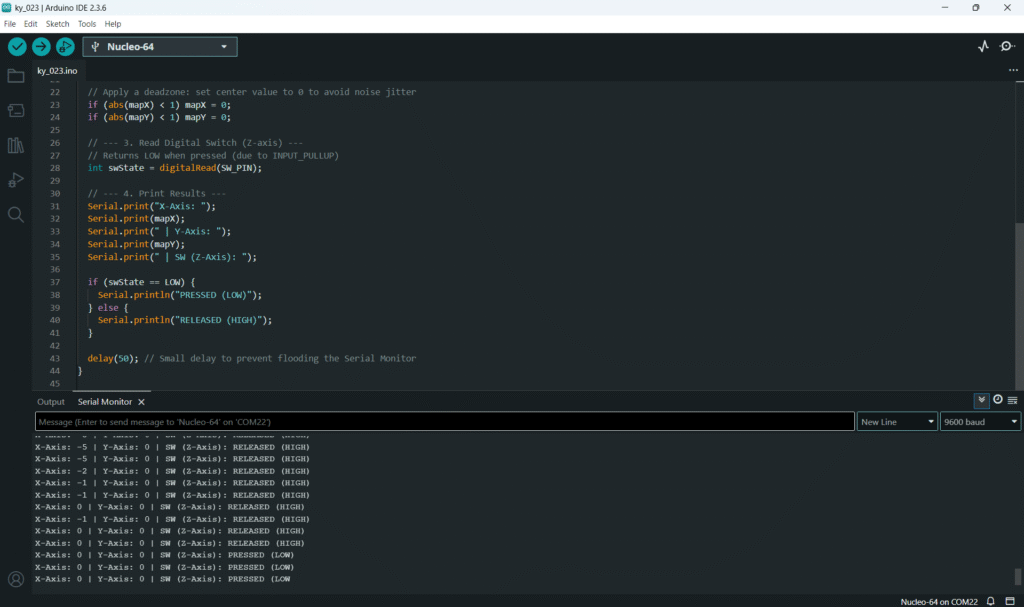Viewport: 1024px width, 607px height.
Task: Open the Nucleo-64 board selector dropdown
Action: point(160,47)
